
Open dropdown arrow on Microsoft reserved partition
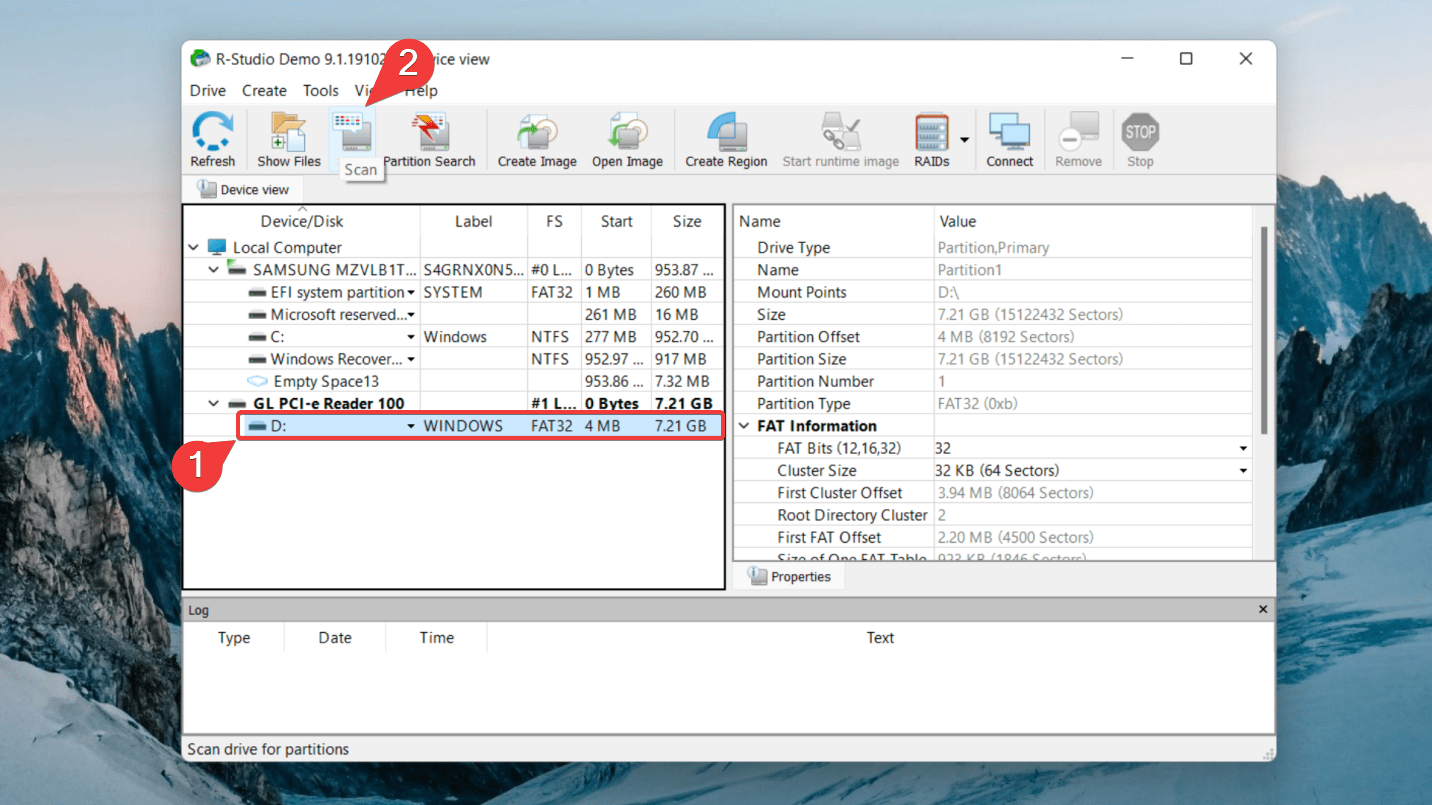click(411, 314)
